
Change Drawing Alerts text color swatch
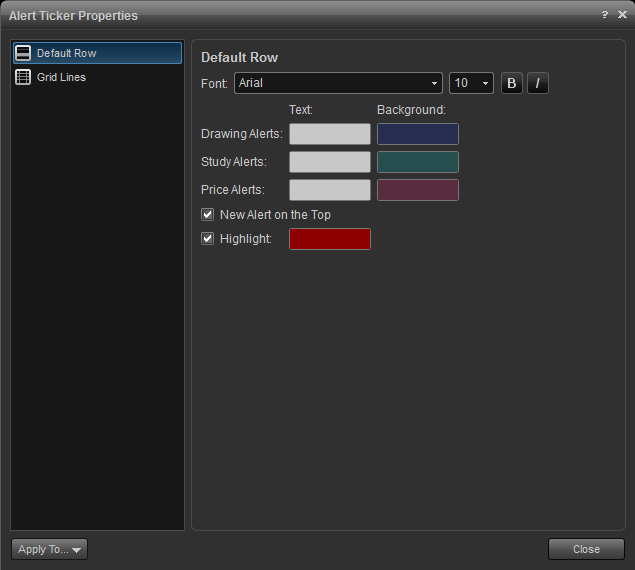coord(330,134)
